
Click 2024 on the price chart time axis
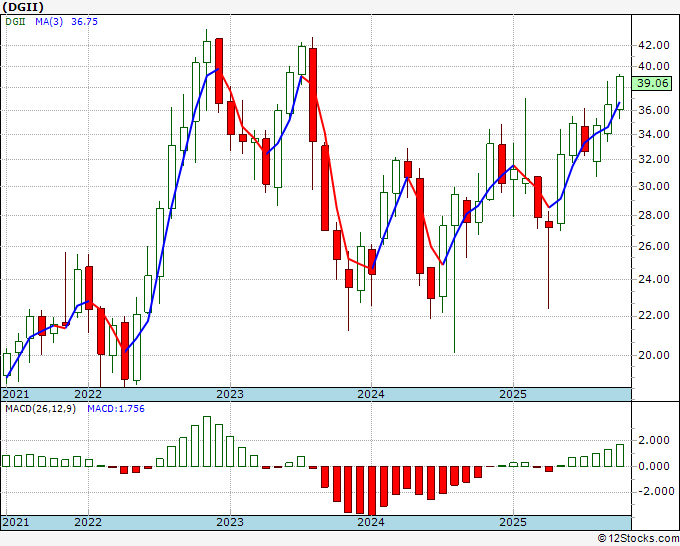(x=371, y=394)
